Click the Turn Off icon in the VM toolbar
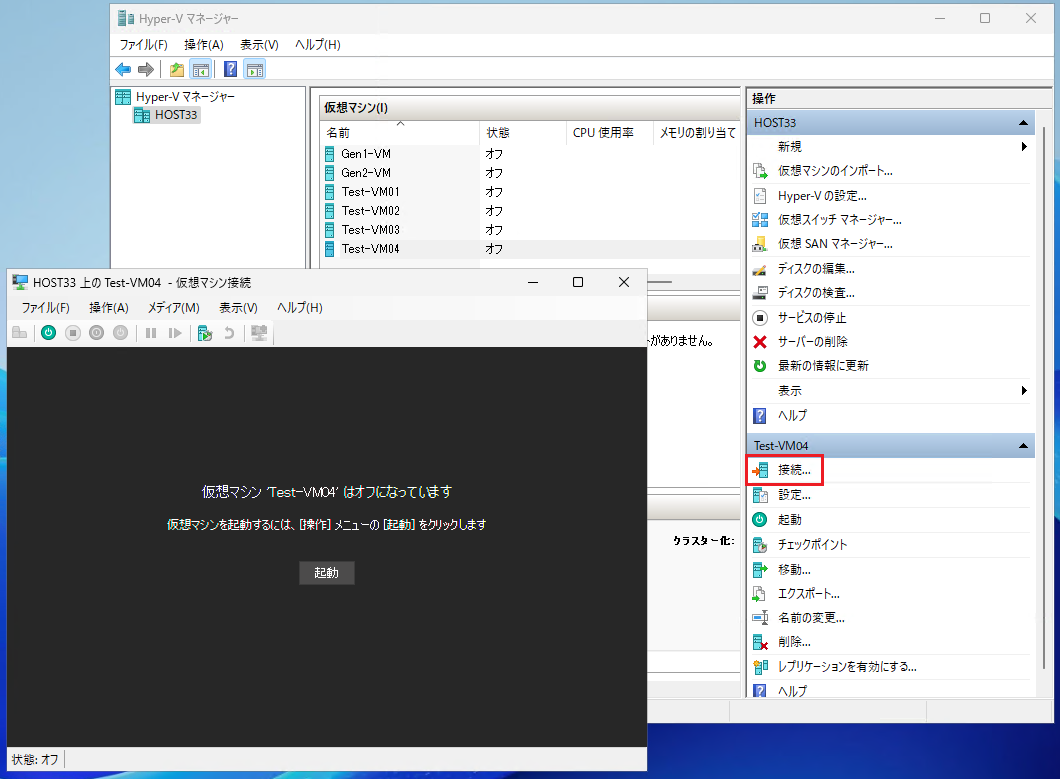 click(x=74, y=332)
